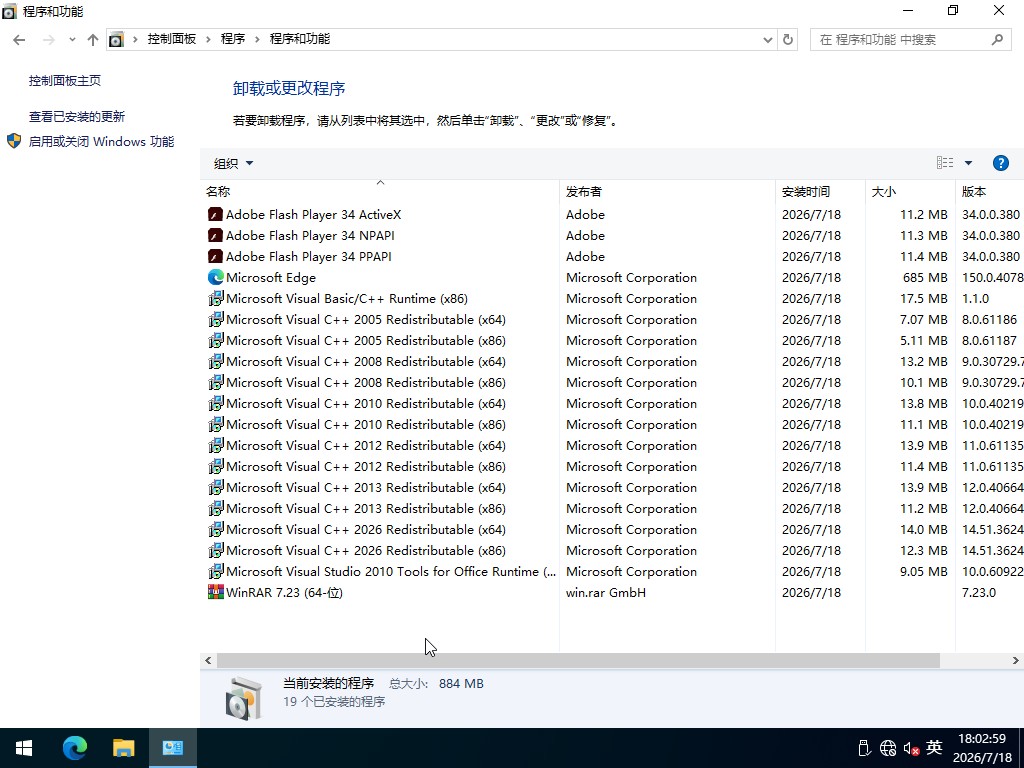Screen dimensions: 1024x768
Task: Select Microsoft Visual C++ 2005 Redistributable (x86) row
Action: 612,340
